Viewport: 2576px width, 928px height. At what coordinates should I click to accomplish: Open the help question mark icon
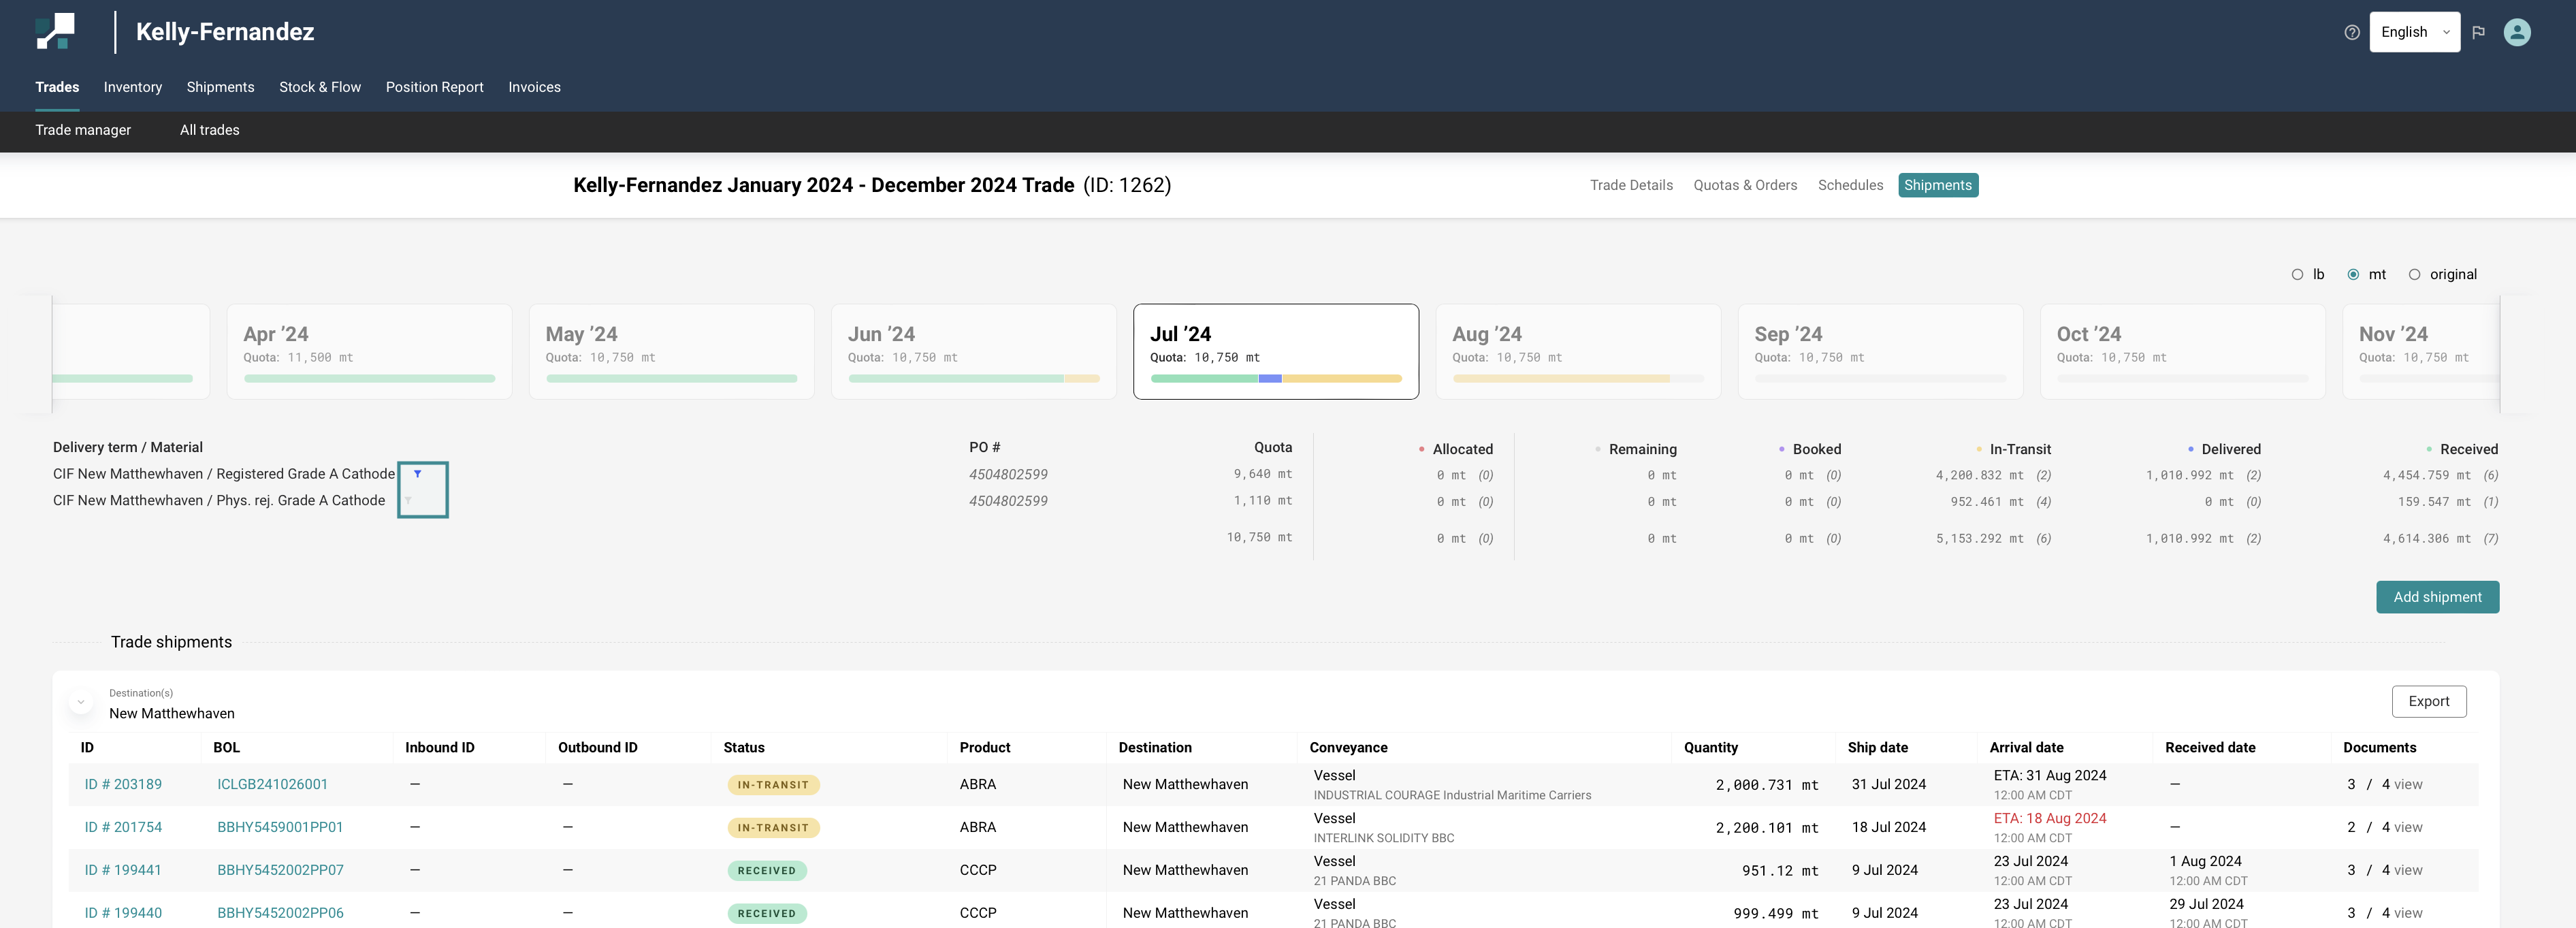click(x=2351, y=32)
